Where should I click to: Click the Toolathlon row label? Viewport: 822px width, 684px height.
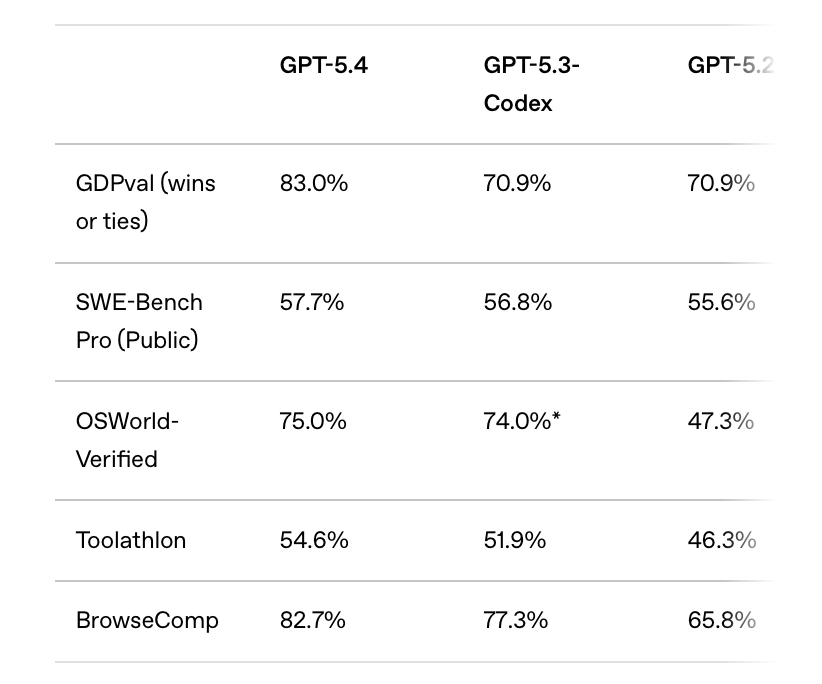tap(131, 540)
